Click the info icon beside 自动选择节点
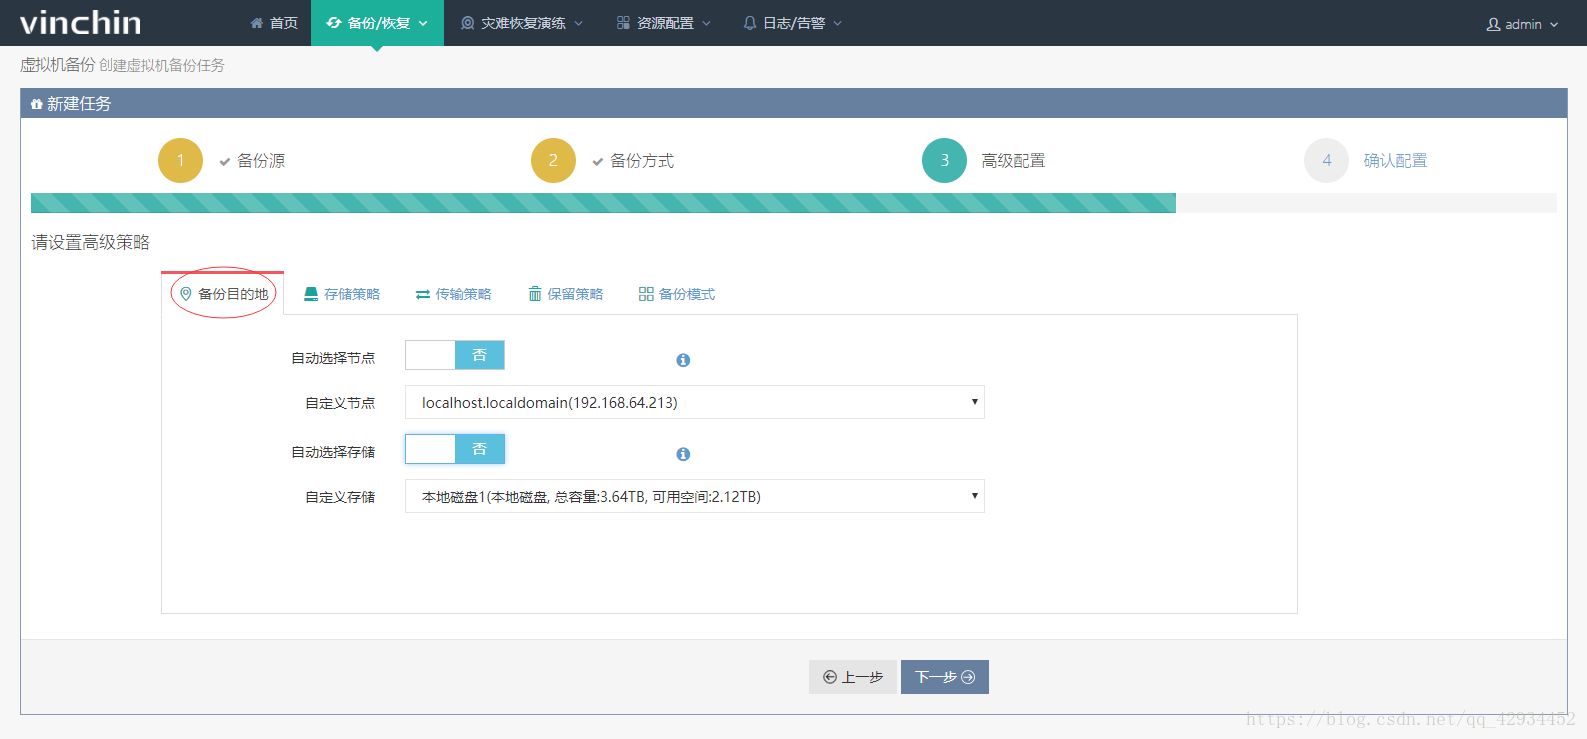Image resolution: width=1587 pixels, height=739 pixels. 683,360
